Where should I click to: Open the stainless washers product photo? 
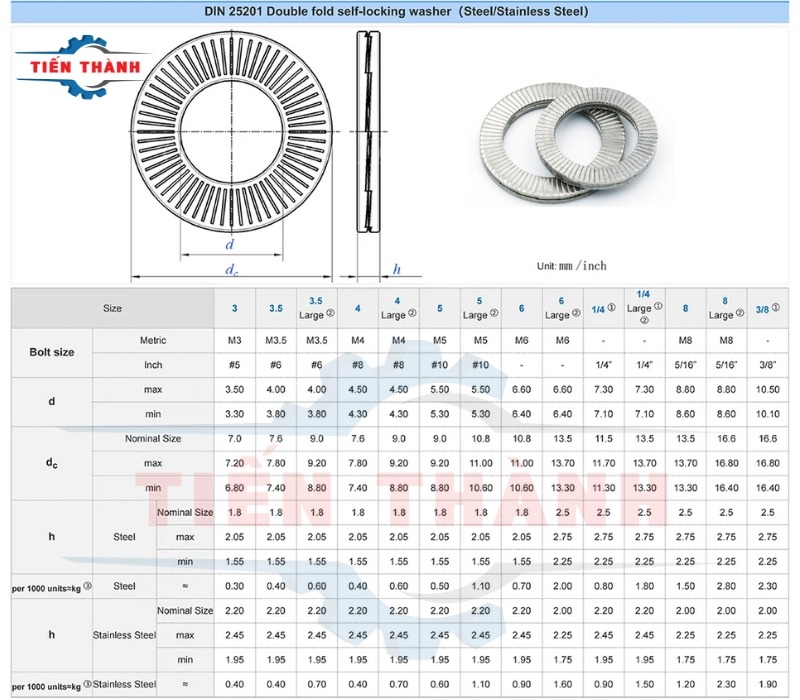(569, 143)
